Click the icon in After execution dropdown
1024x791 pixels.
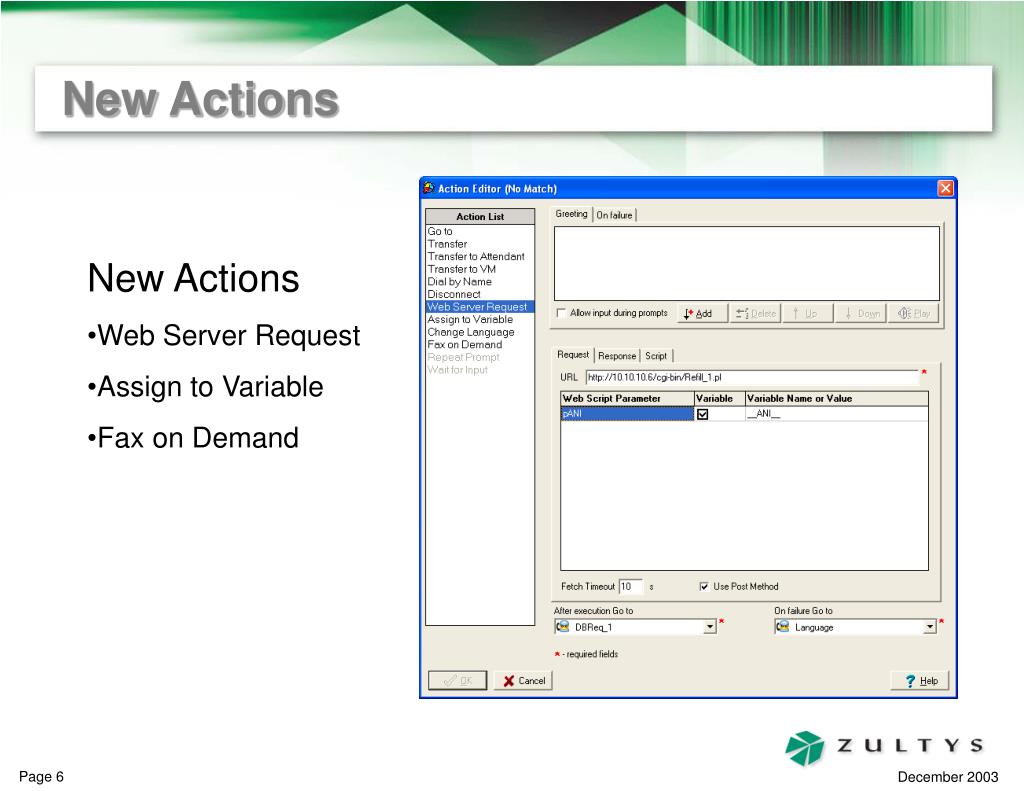click(562, 626)
